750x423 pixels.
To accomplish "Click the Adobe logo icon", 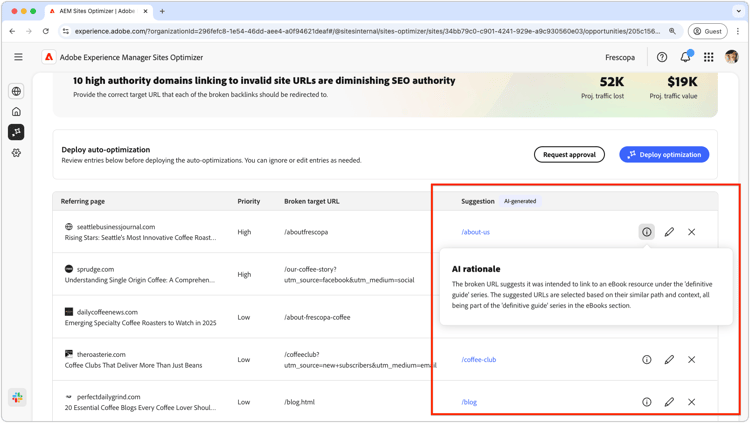I will [49, 57].
